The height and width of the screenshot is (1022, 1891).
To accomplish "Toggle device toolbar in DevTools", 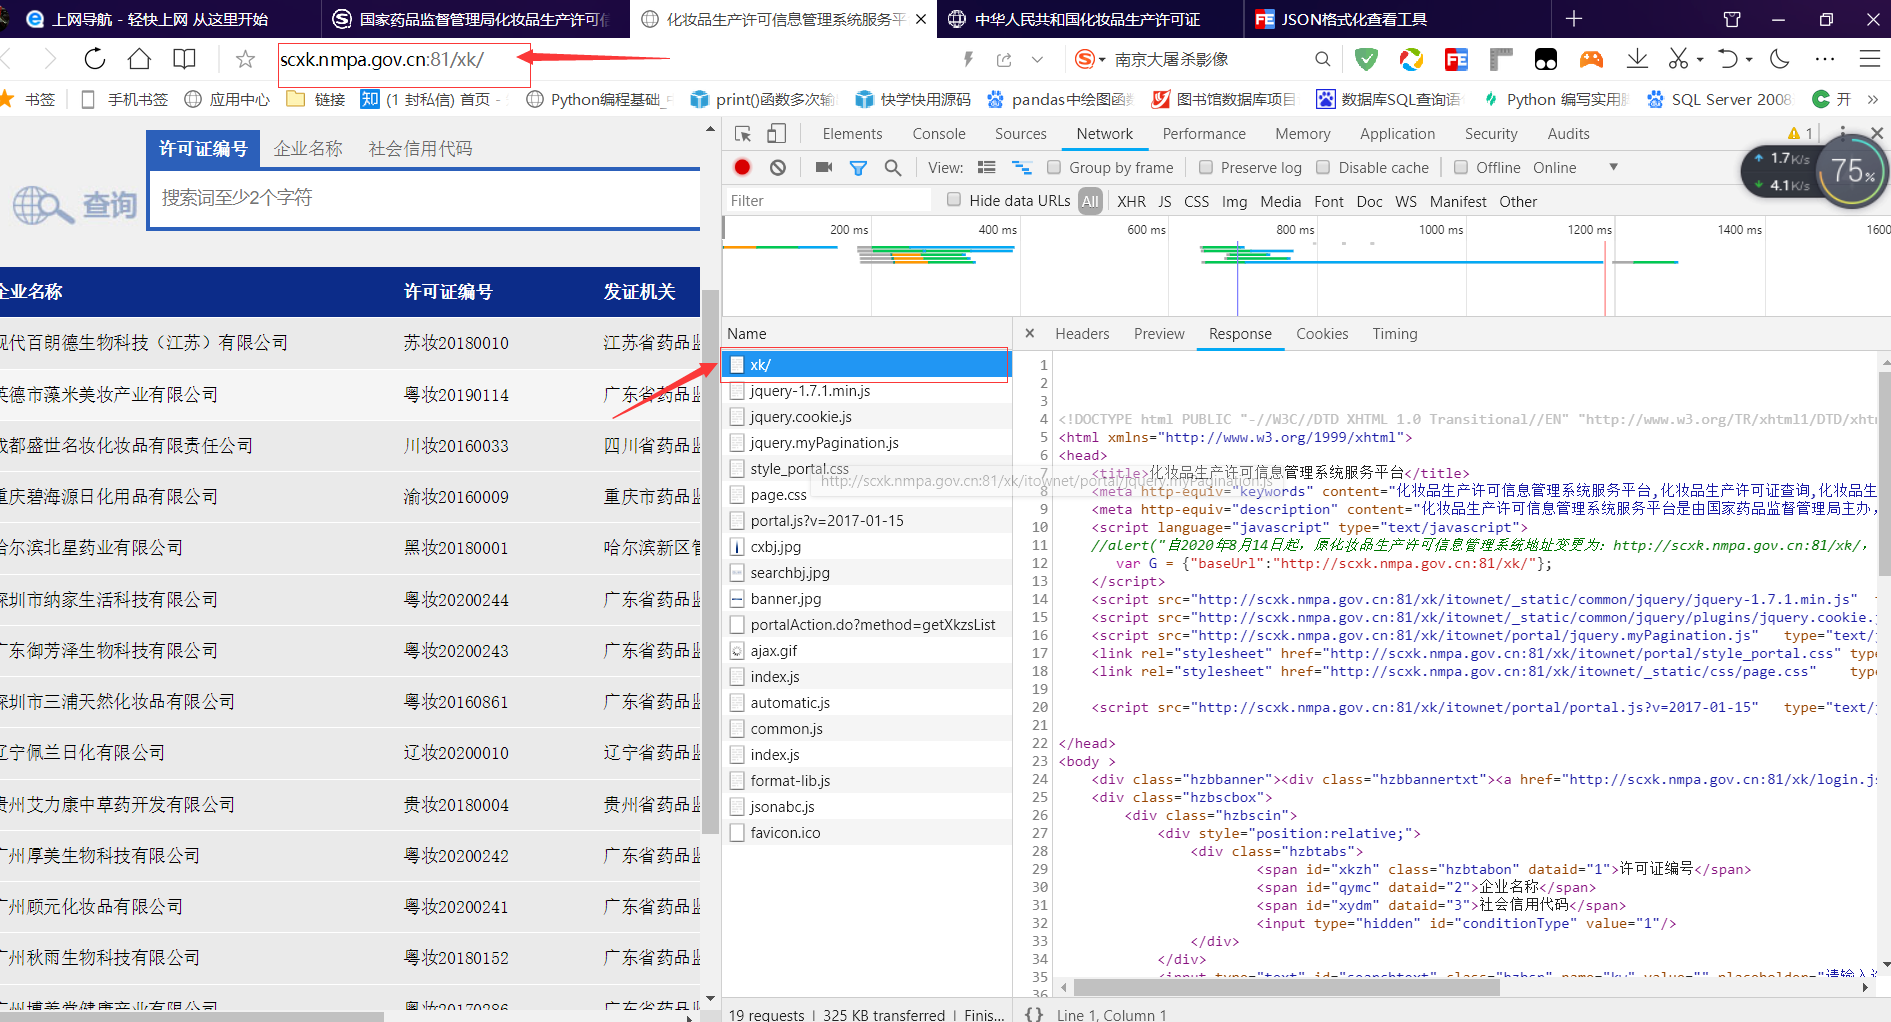I will pos(776,134).
